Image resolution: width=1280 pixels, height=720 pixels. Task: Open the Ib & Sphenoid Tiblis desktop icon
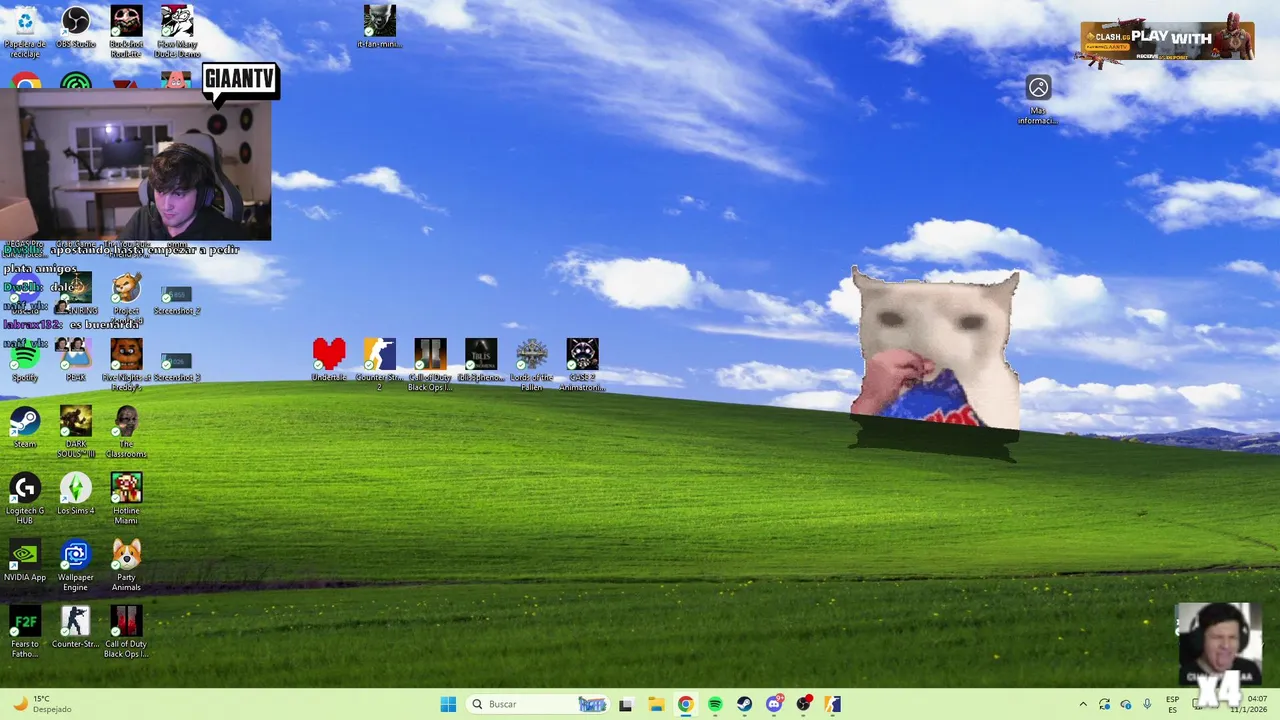coord(481,360)
